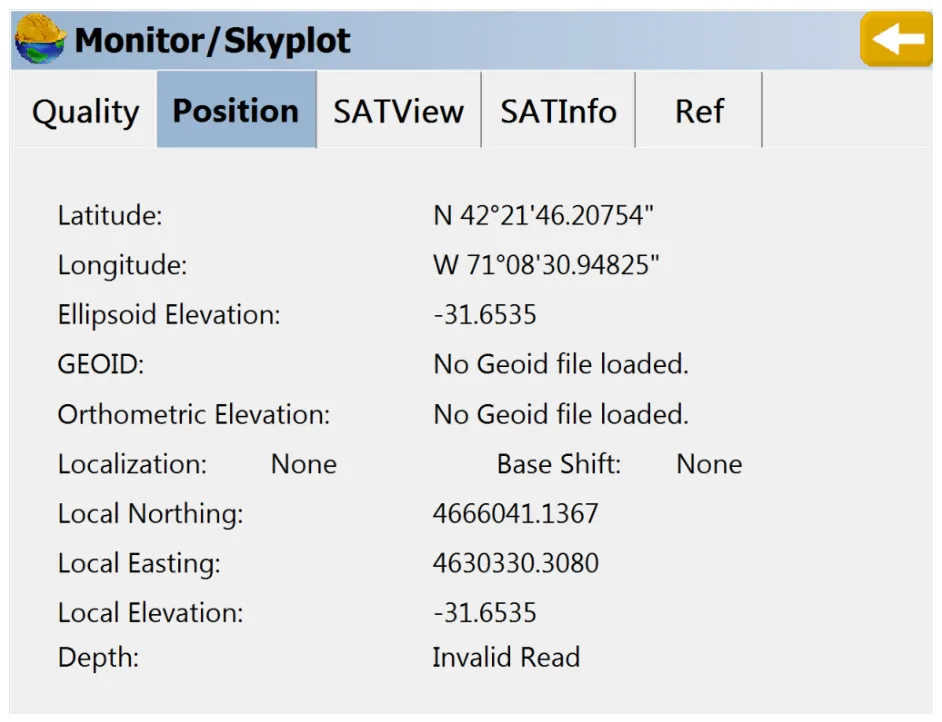The height and width of the screenshot is (722, 942).
Task: Click the yellow back arrow button
Action: tap(896, 39)
